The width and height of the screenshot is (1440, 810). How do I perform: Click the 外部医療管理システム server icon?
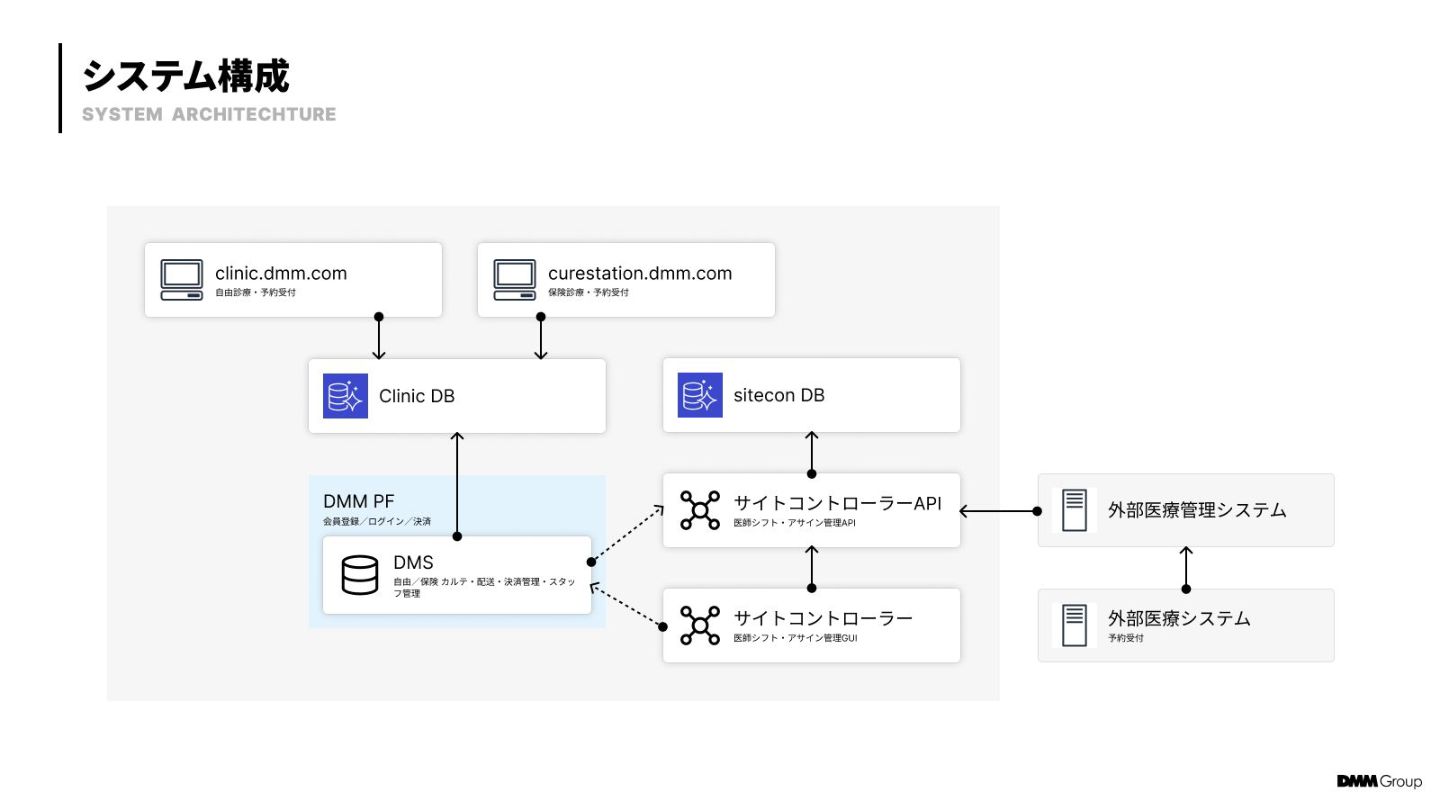point(1075,510)
